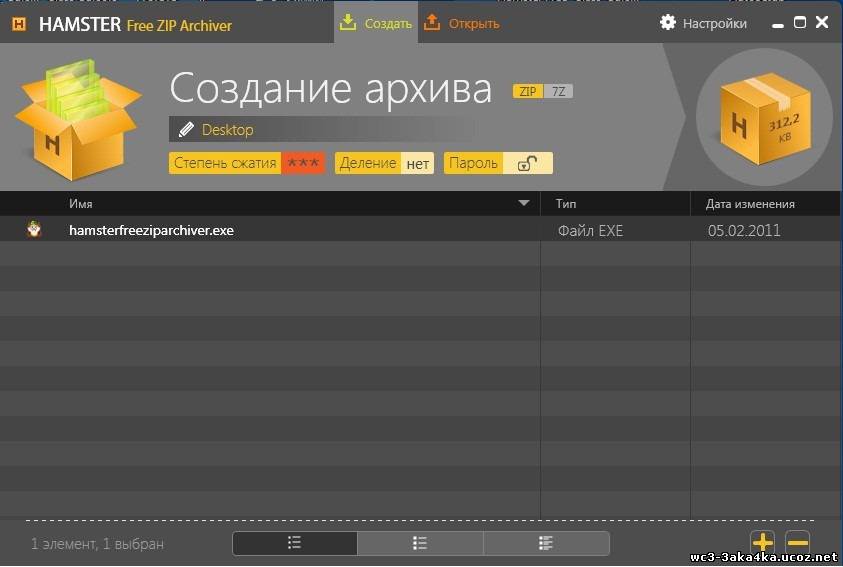Switch archive format to 7Z
Screen dimensions: 843x567
[560, 92]
